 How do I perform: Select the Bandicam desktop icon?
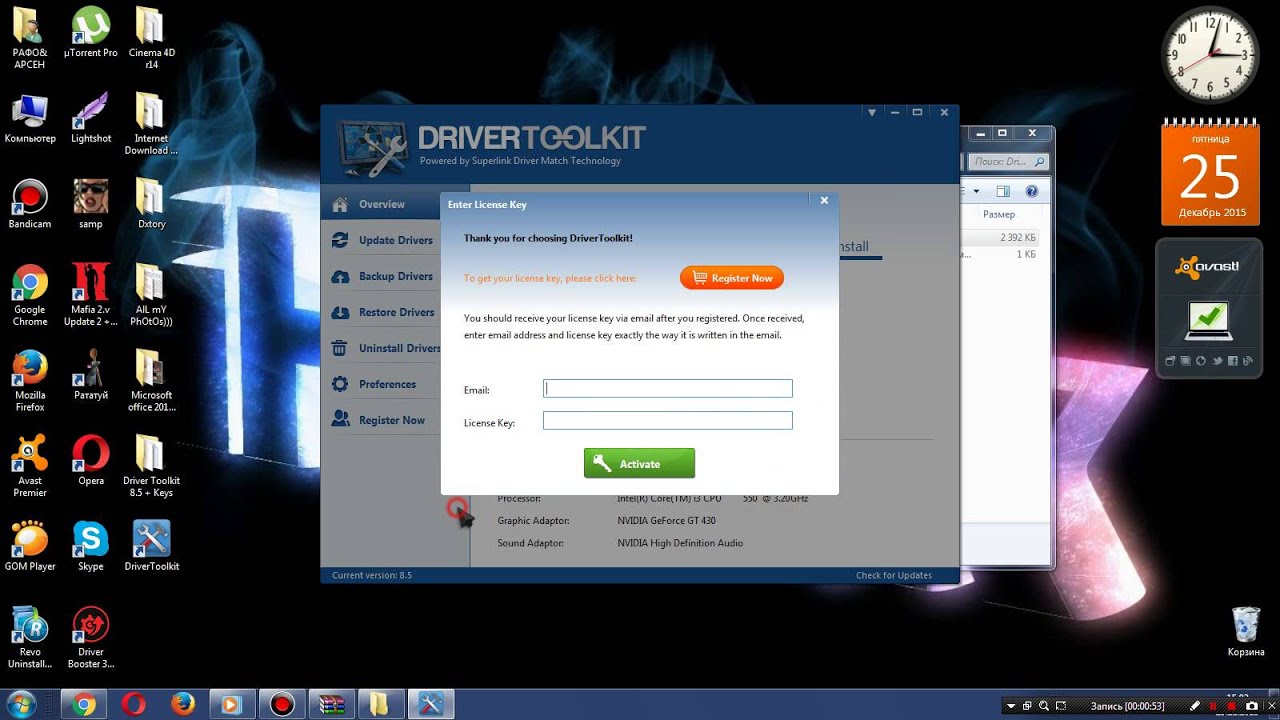pos(30,204)
